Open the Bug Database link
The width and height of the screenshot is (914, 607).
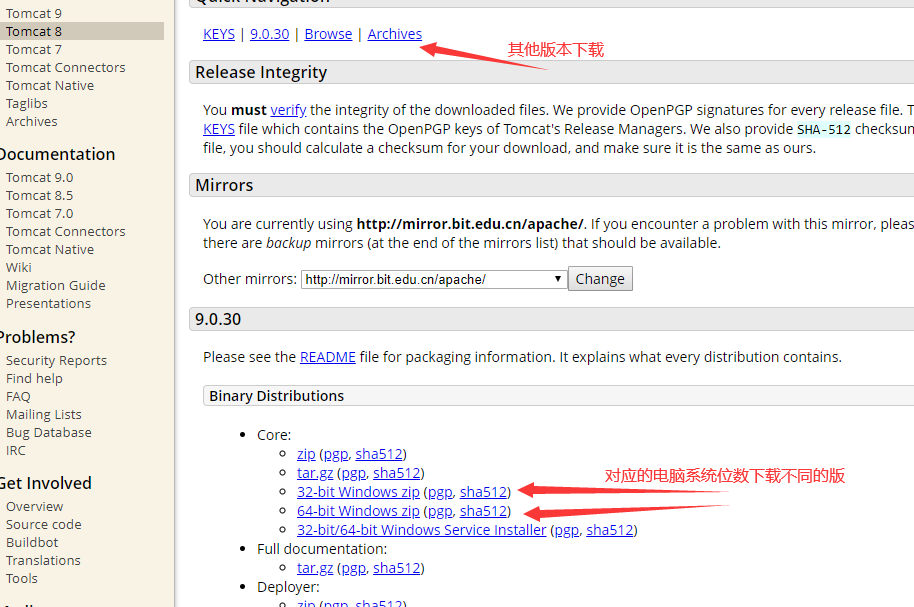[x=48, y=432]
